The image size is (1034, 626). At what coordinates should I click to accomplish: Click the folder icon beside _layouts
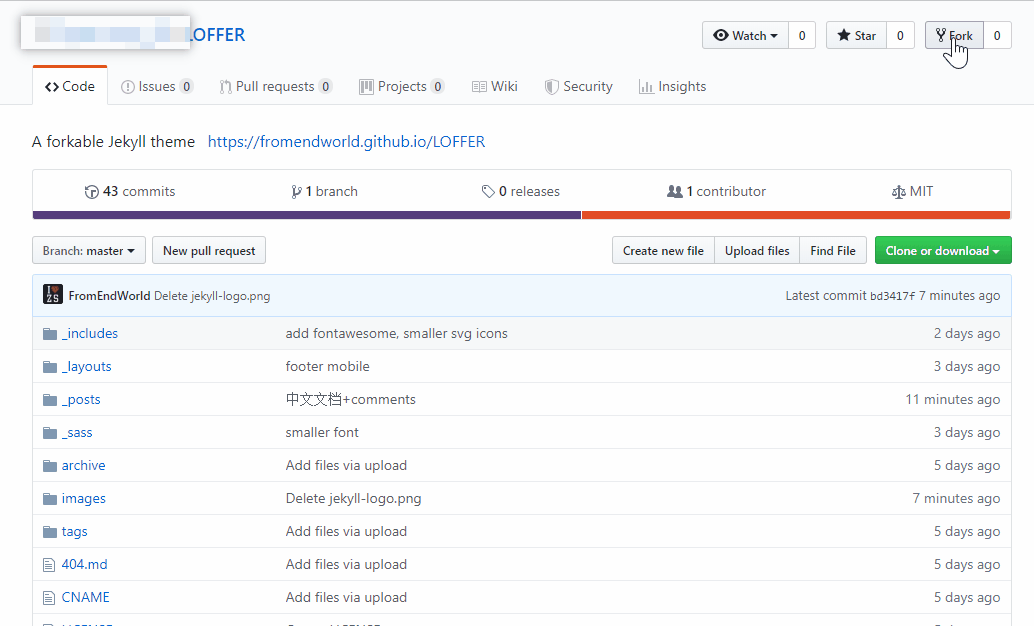(x=49, y=367)
